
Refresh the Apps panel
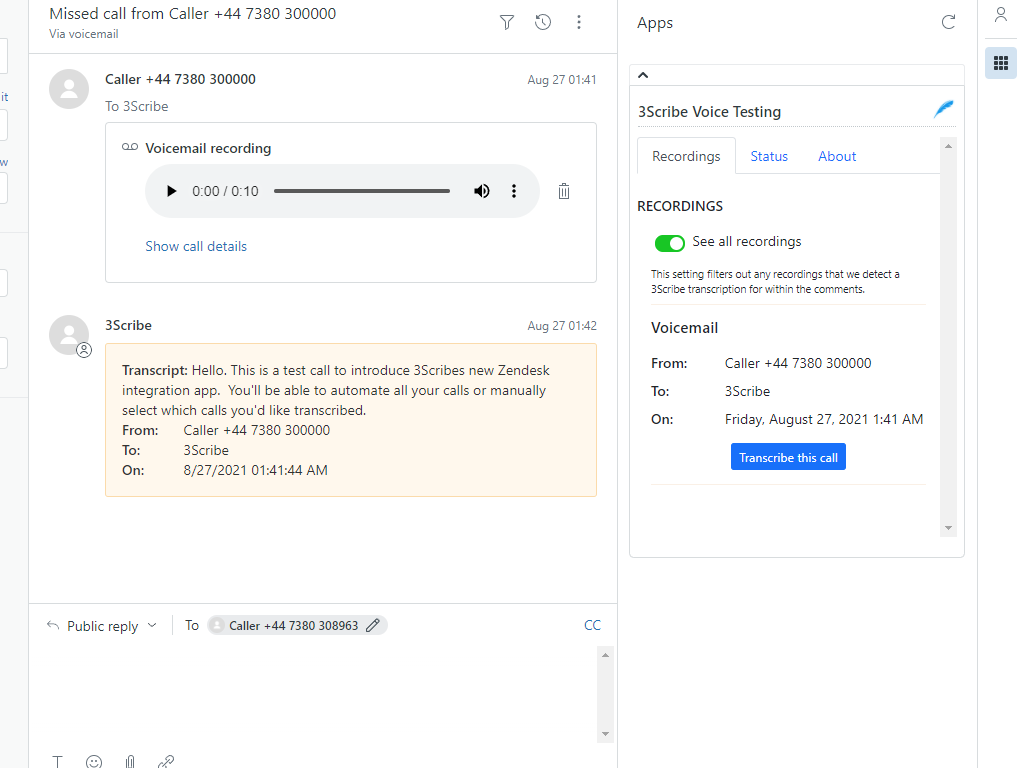pos(948,22)
